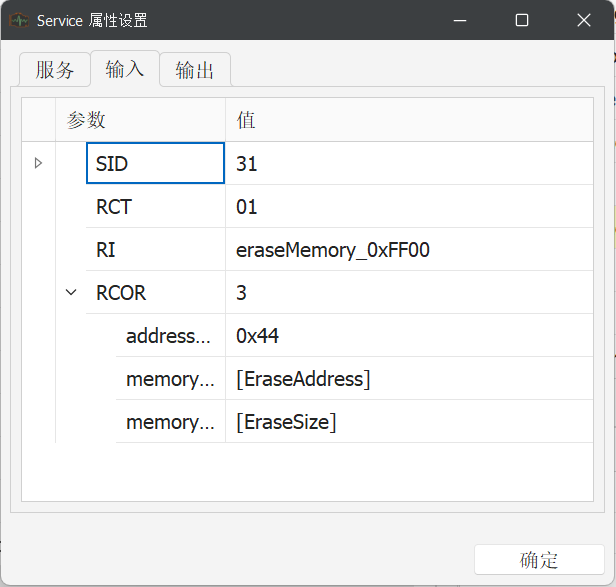Click the [EraseSize] value cell

[x=409, y=422]
